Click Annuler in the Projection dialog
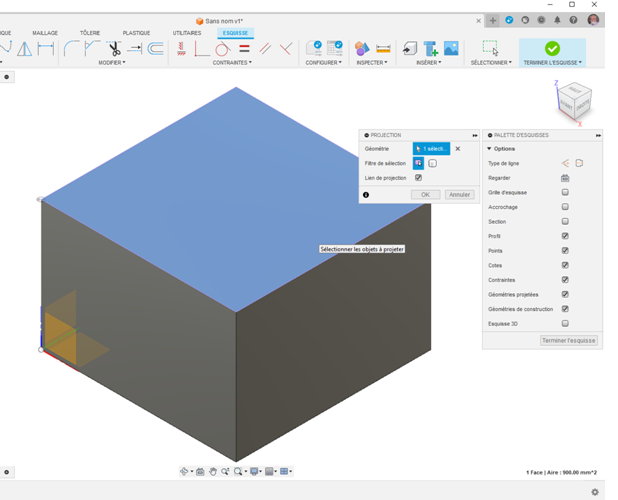Screen dimensions: 618x500 click(460, 195)
